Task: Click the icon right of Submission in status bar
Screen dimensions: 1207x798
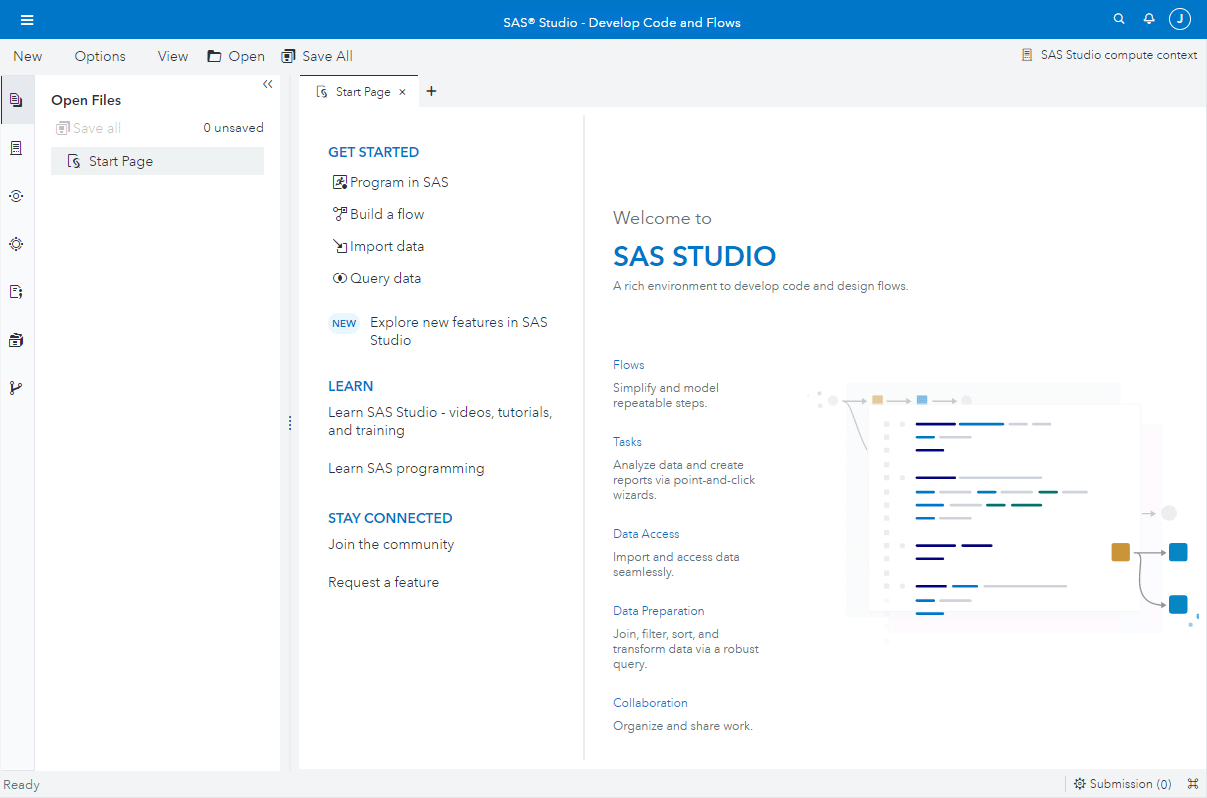Action: point(1192,784)
